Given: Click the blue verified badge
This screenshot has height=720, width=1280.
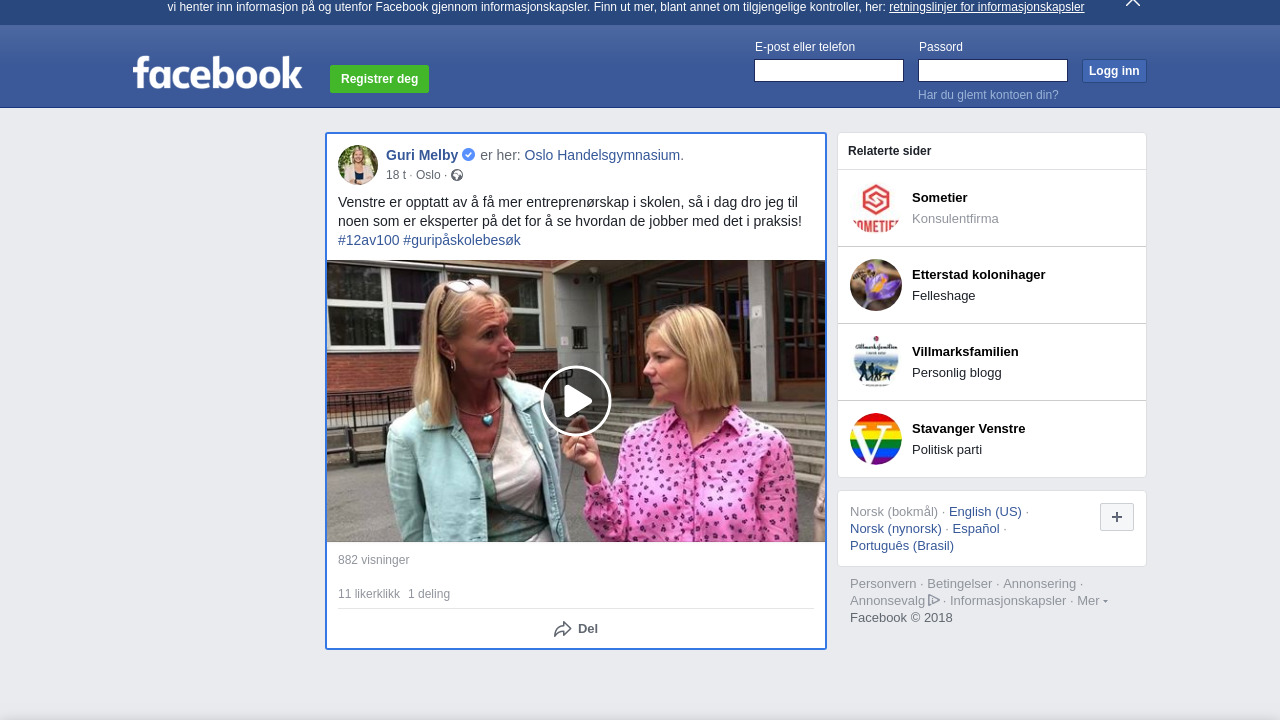Looking at the screenshot, I should coord(468,155).
